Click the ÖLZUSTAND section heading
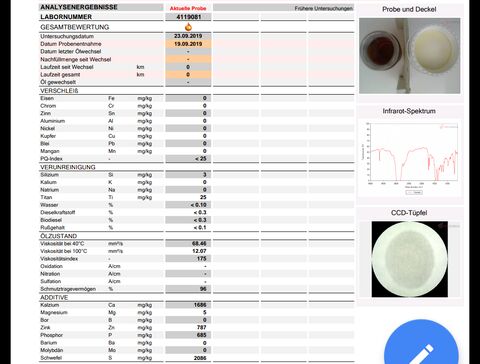 pos(59,236)
